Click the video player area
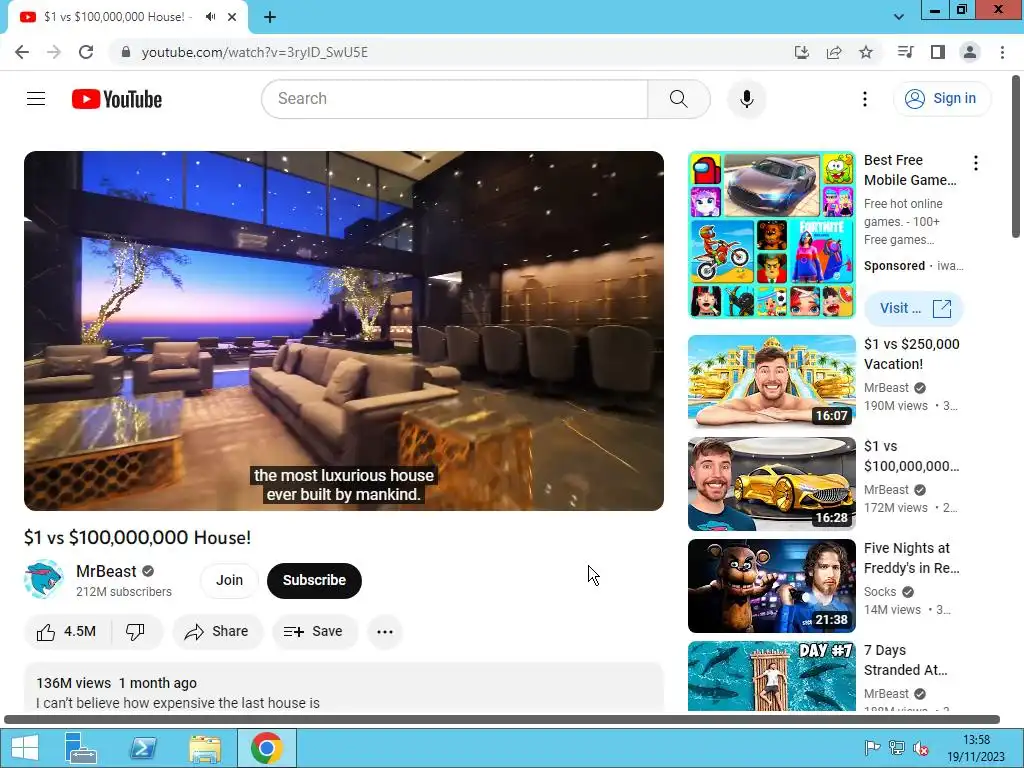 coord(344,330)
